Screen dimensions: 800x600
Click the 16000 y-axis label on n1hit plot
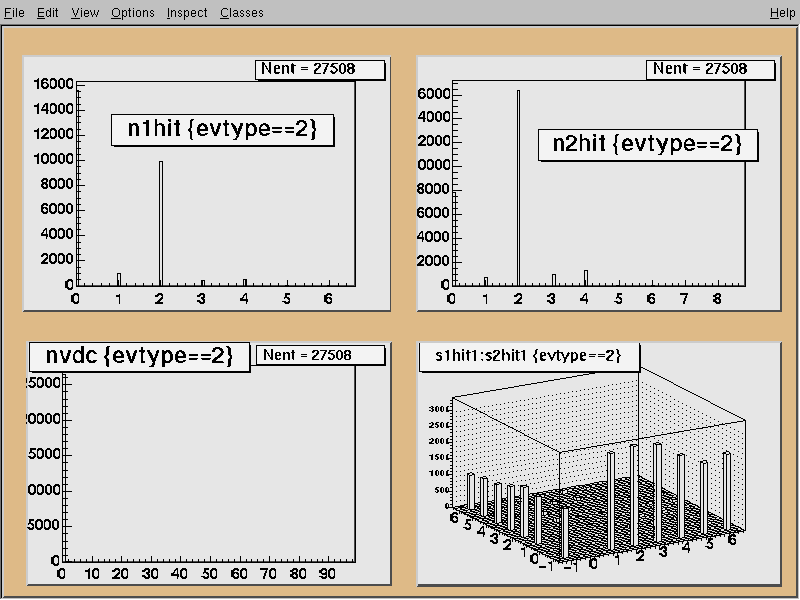coord(53,84)
